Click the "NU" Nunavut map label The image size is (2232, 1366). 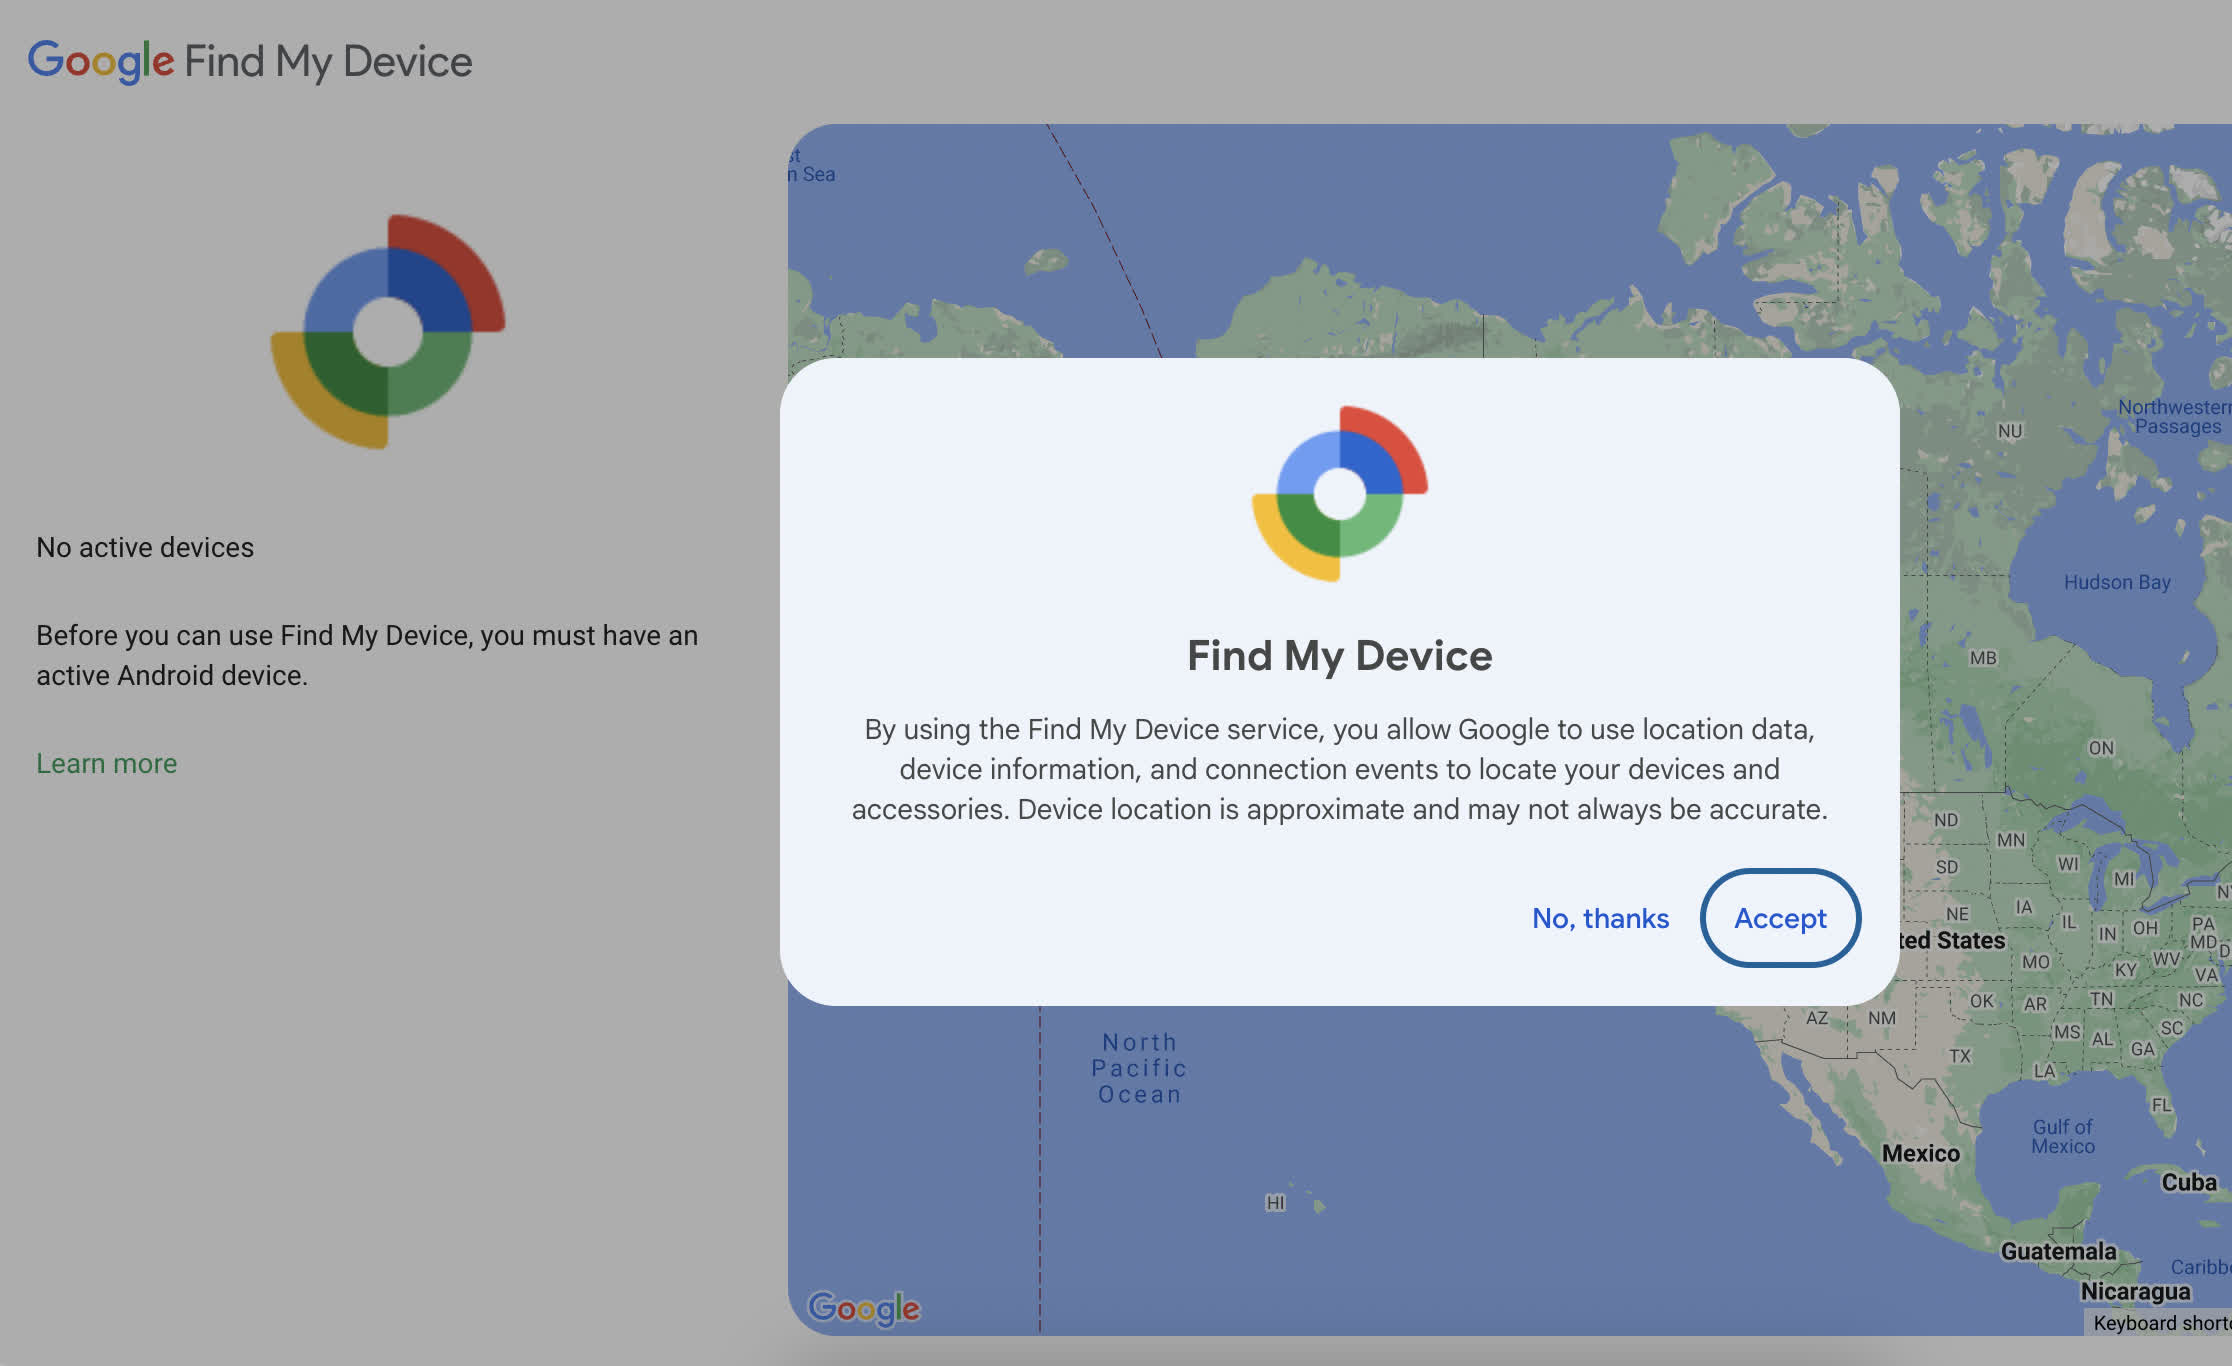[x=2010, y=431]
